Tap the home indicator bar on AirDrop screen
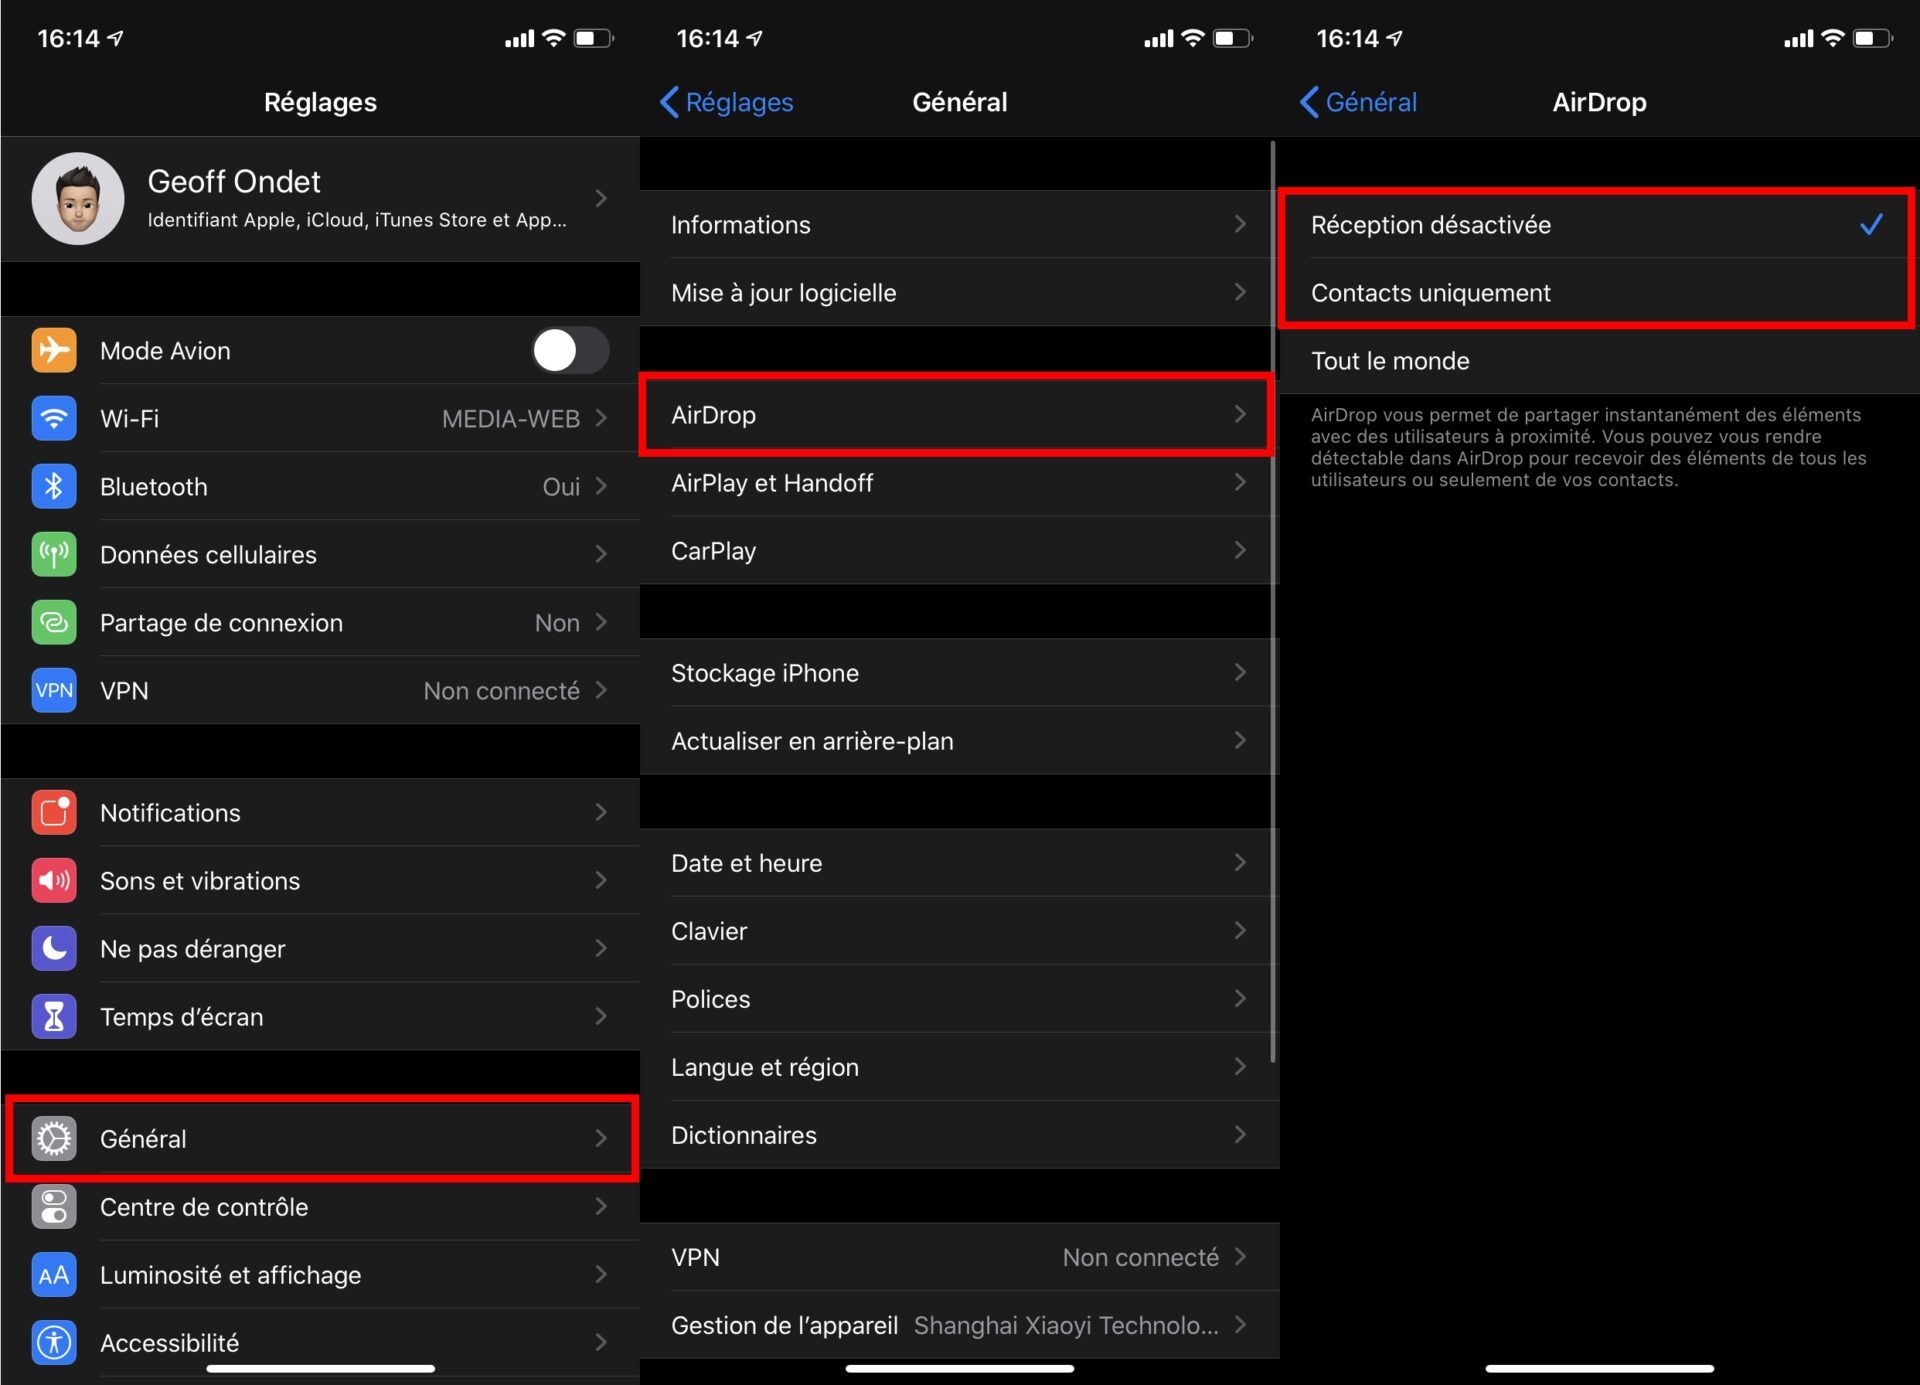 point(1599,1368)
